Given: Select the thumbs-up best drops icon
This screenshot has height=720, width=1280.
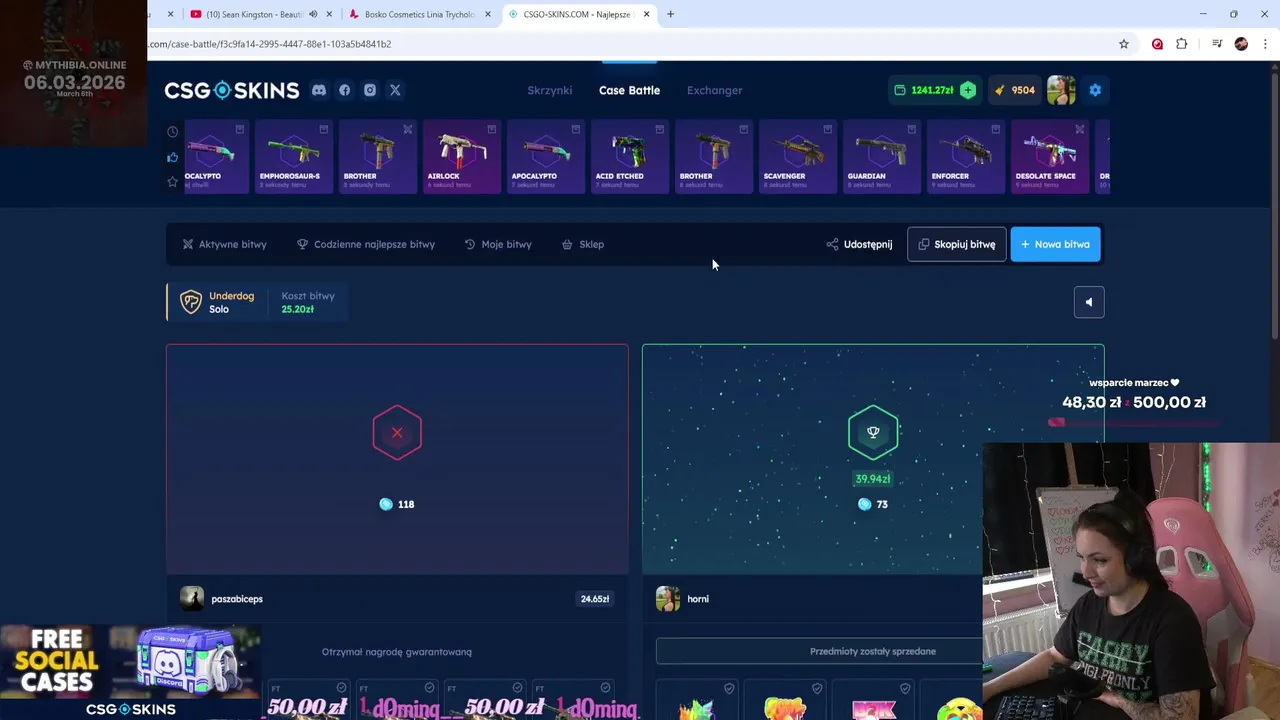Looking at the screenshot, I should click(173, 157).
